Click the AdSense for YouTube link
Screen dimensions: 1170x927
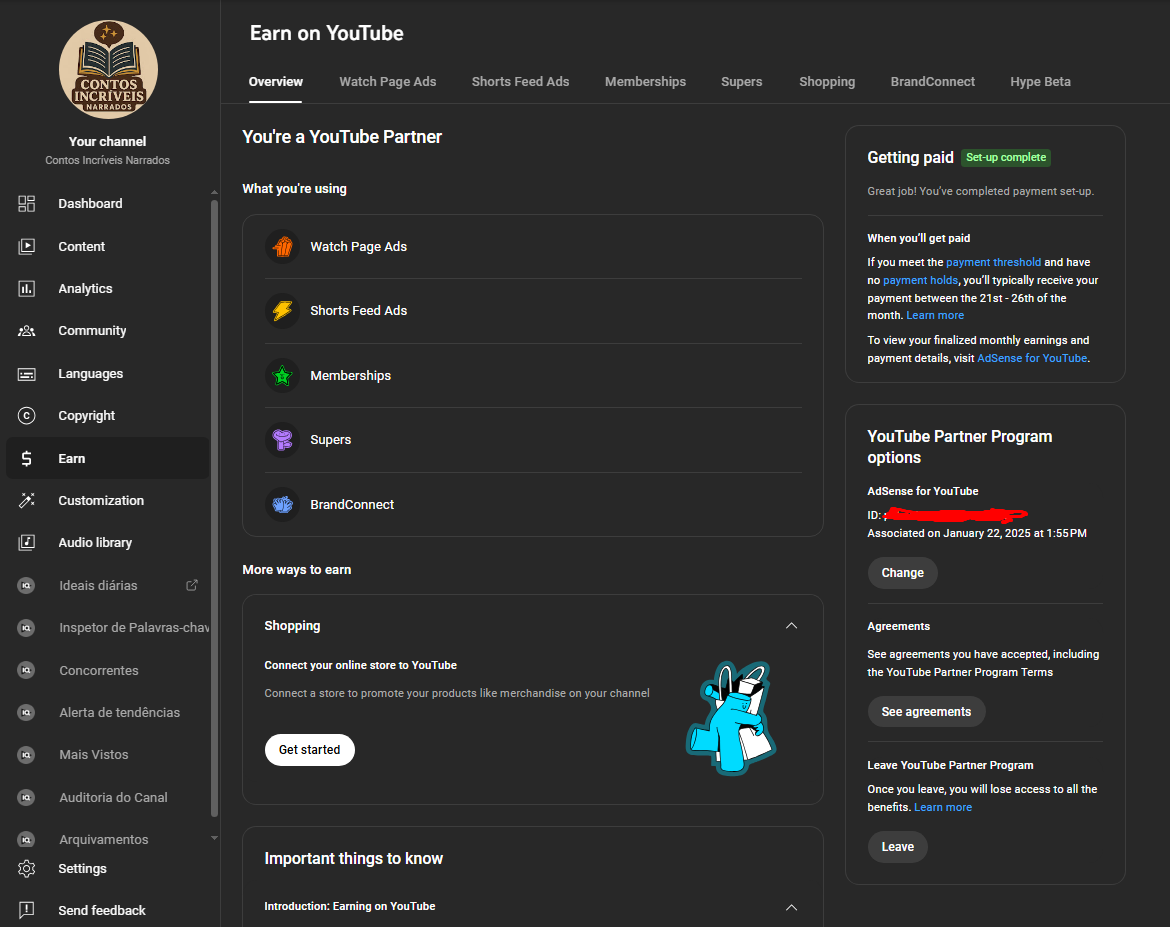coord(1031,358)
